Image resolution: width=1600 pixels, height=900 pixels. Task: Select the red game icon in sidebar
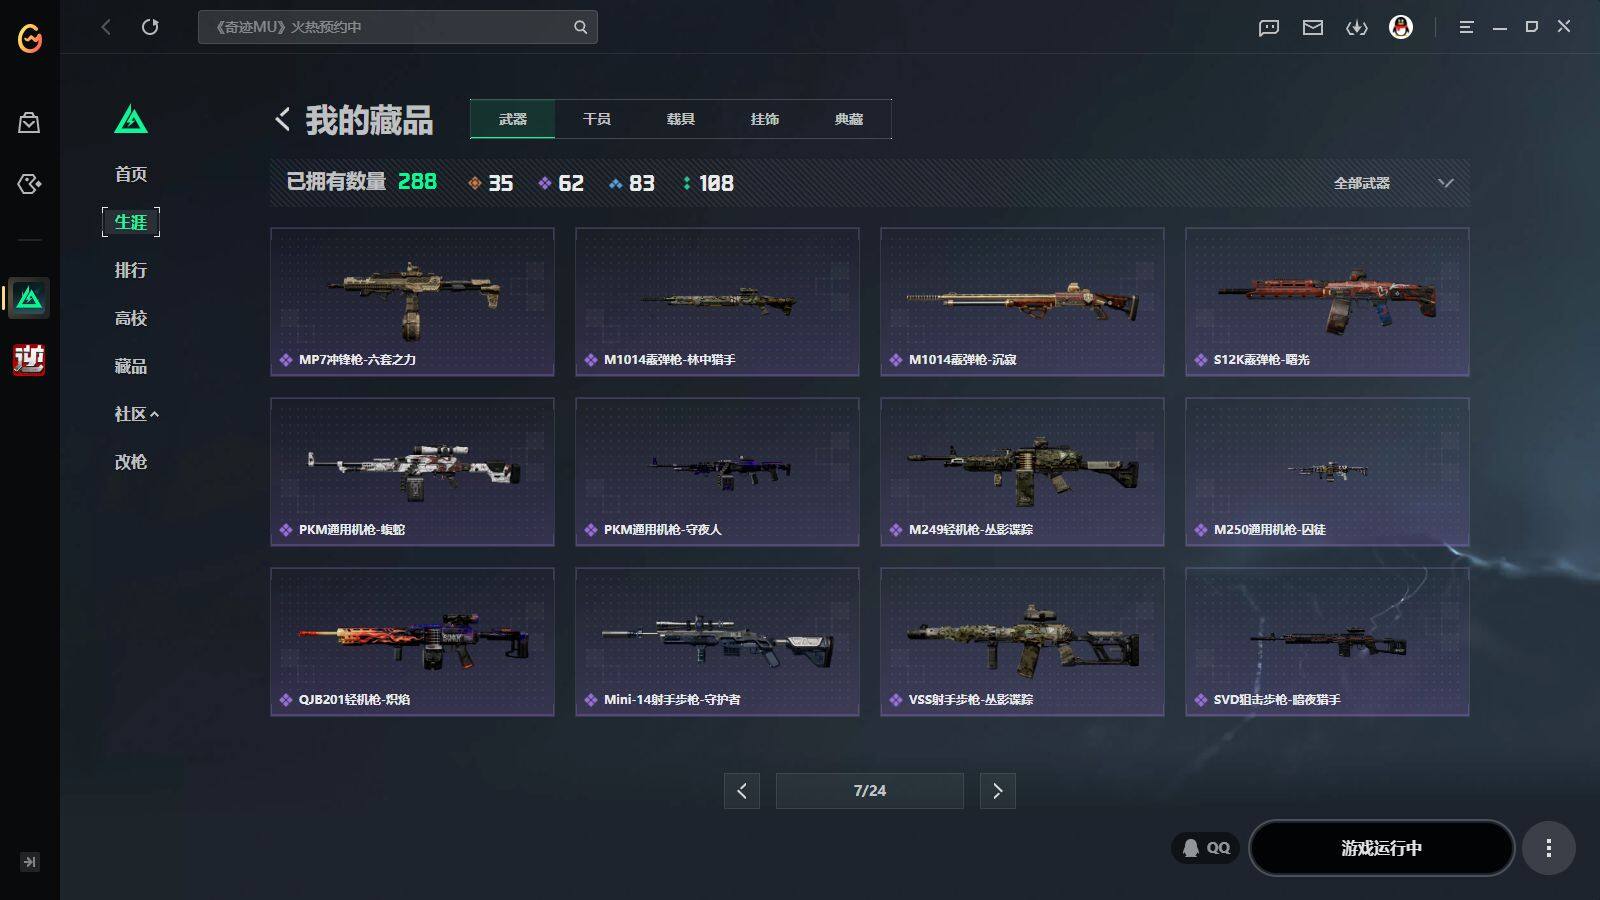coord(29,359)
